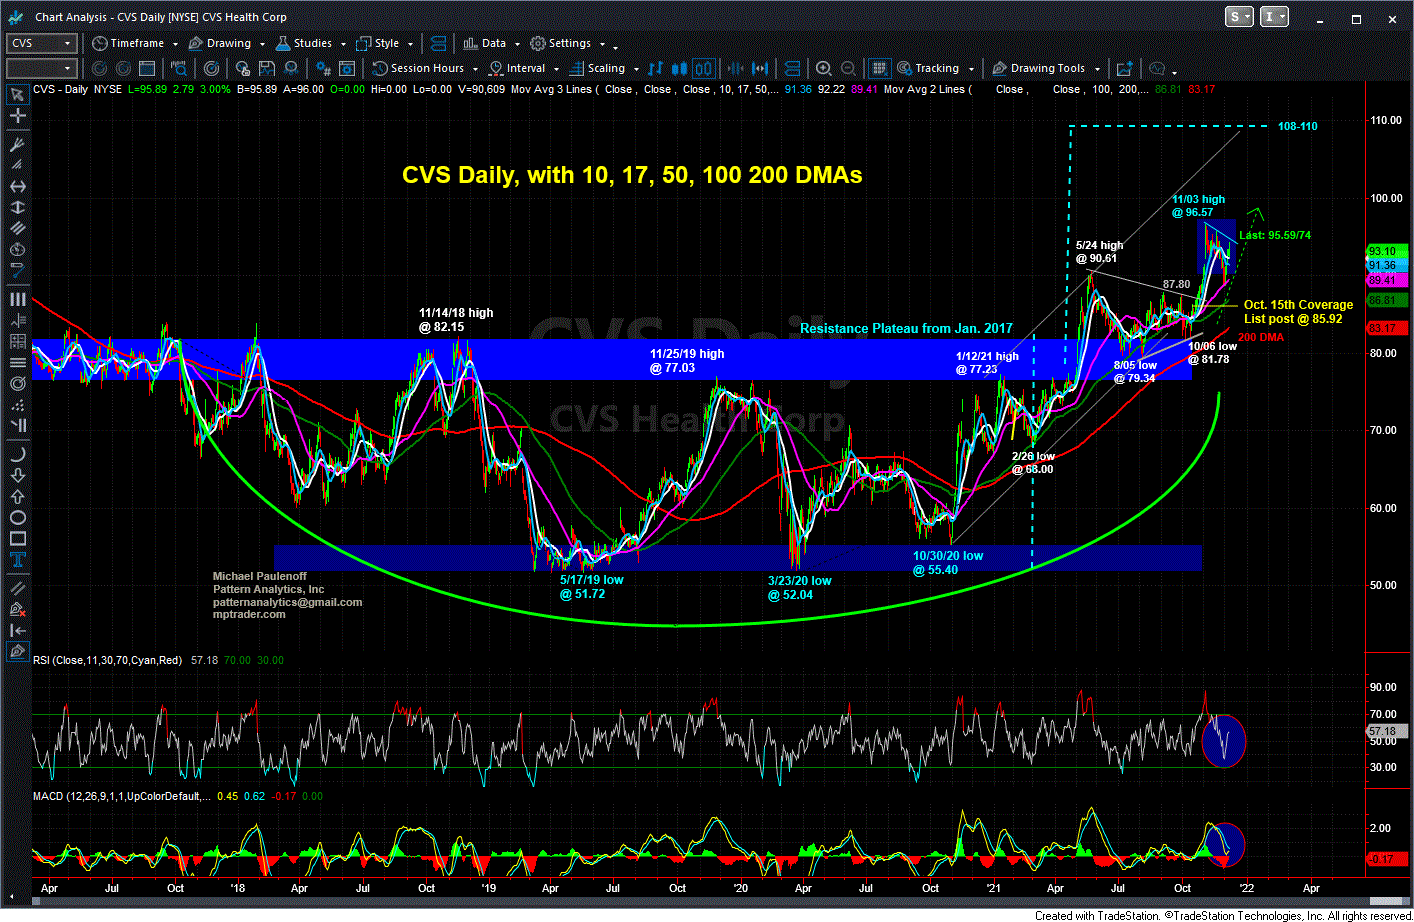Open the Settings menu

click(560, 43)
